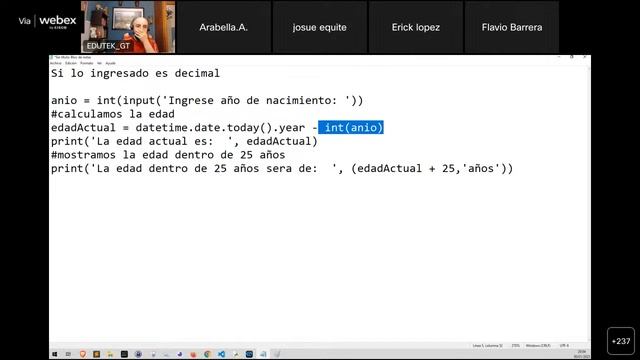Viewport: 640px width, 360px height.
Task: Open the Windows Start menu
Action: (x=54, y=354)
